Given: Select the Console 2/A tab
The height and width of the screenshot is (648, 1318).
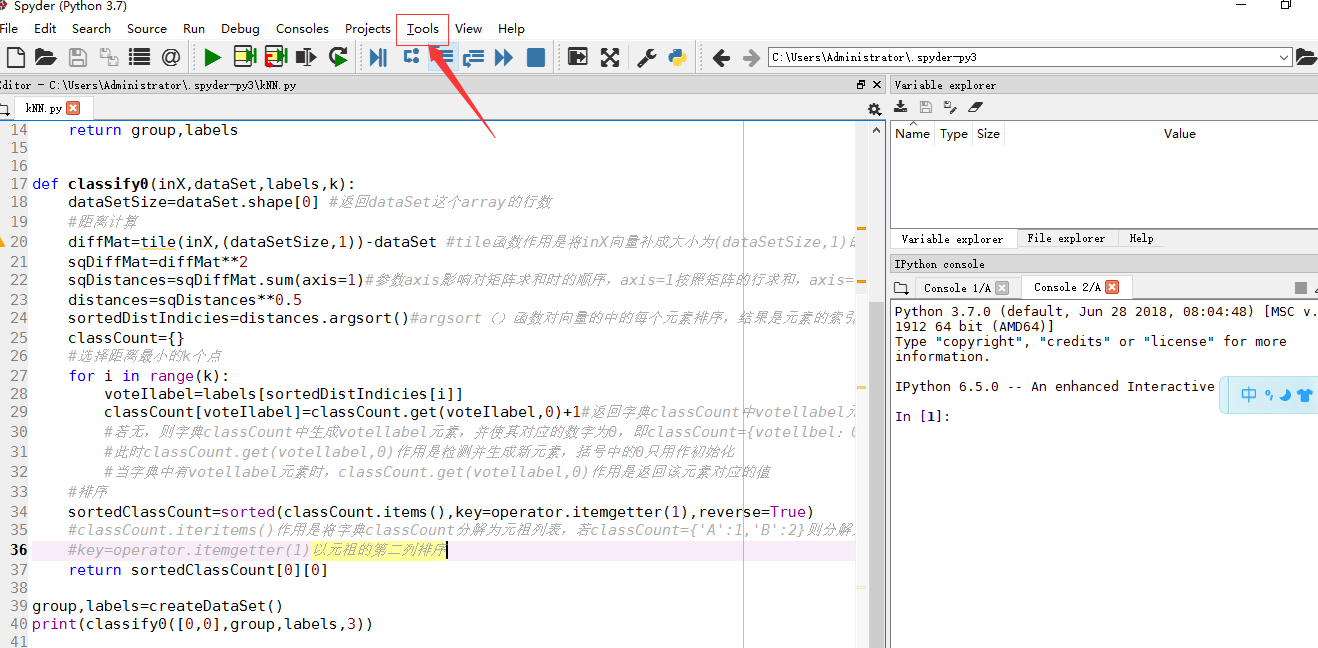Looking at the screenshot, I should pyautogui.click(x=1075, y=287).
